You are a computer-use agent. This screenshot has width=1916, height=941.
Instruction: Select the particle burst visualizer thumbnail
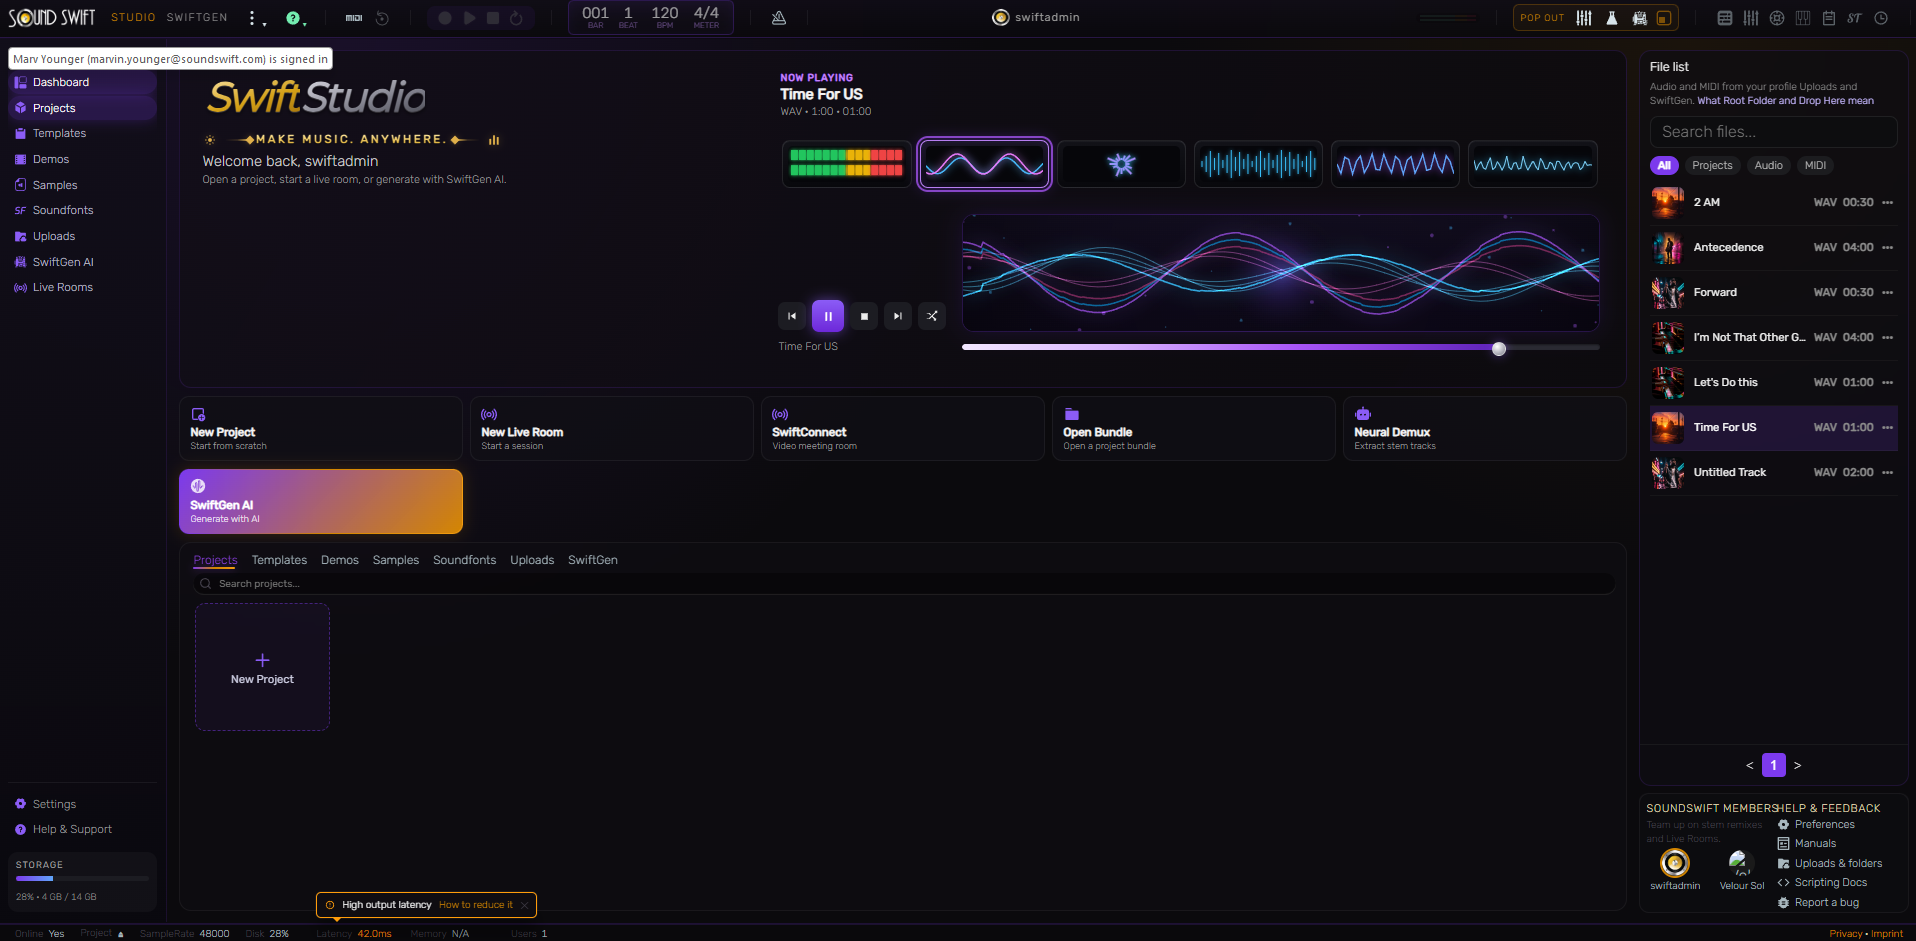pos(1121,164)
